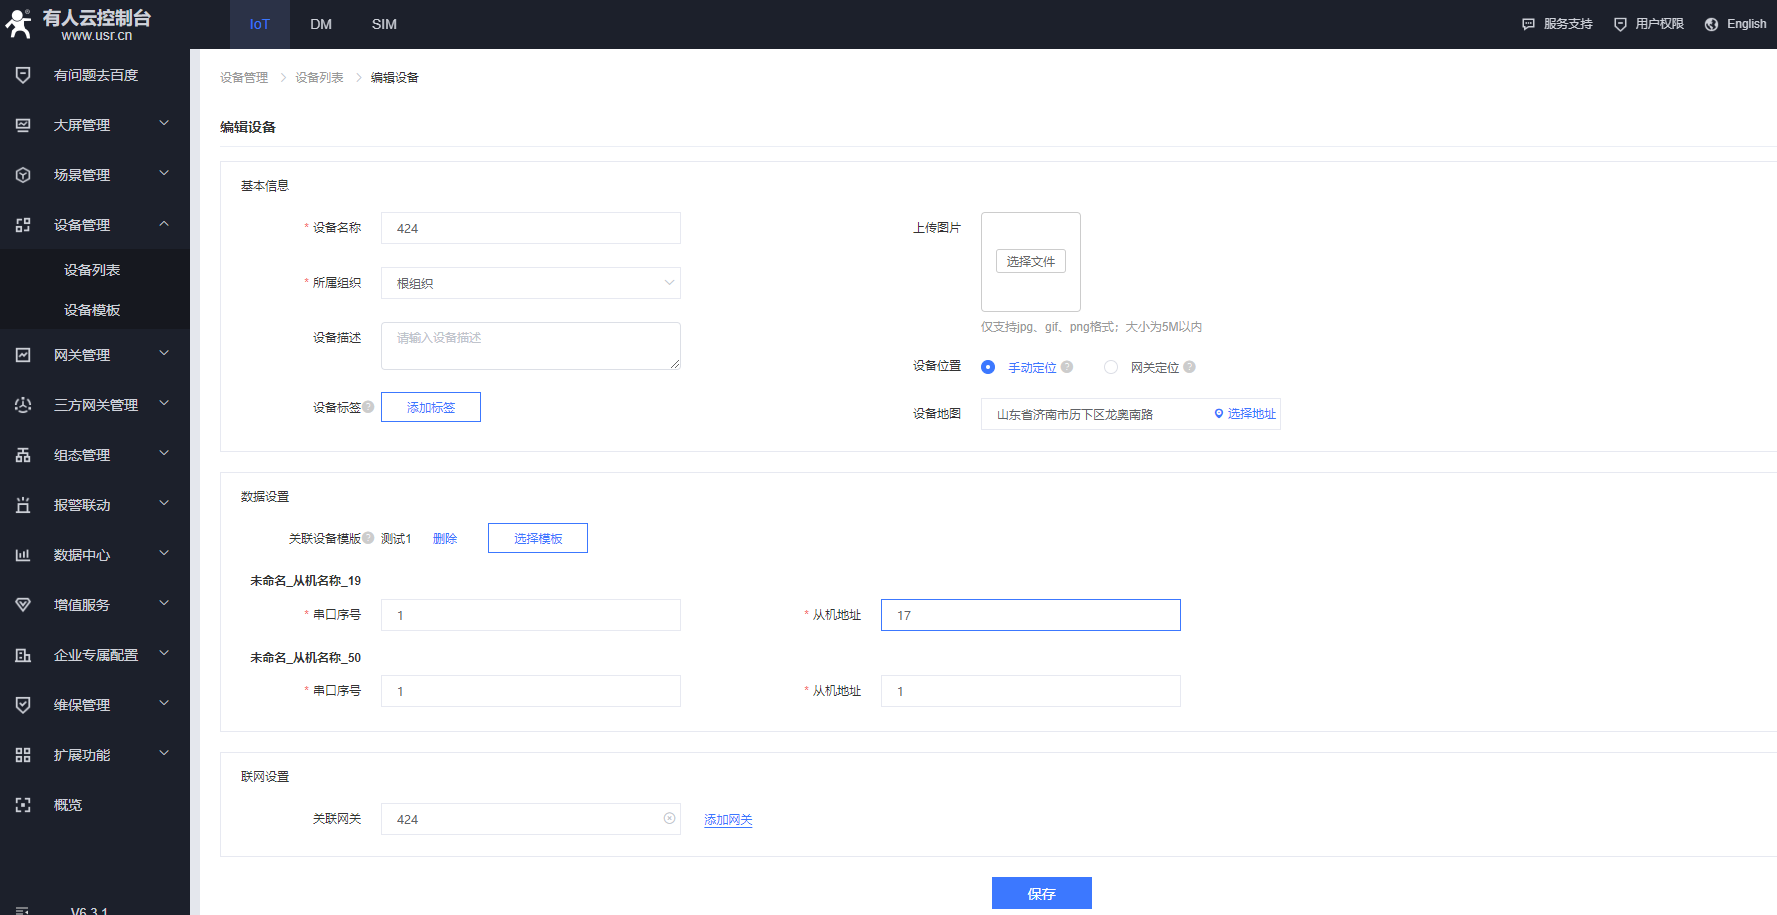1777x915 pixels.
Task: Collapse the 设备管理 sidebar section
Action: [x=164, y=224]
